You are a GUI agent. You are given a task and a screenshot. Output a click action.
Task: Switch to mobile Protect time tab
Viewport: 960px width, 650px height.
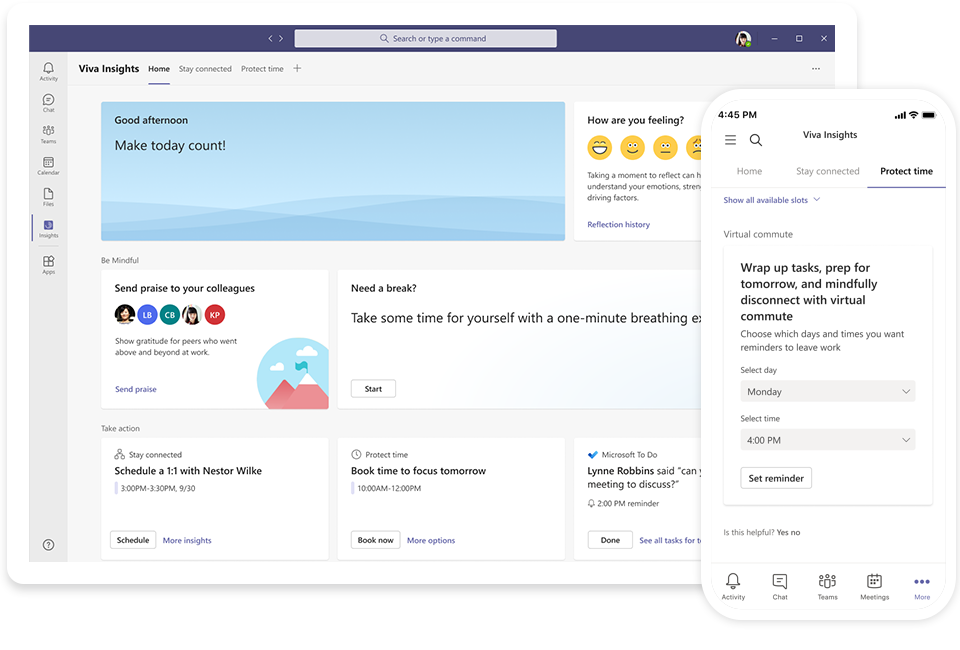pyautogui.click(x=906, y=171)
